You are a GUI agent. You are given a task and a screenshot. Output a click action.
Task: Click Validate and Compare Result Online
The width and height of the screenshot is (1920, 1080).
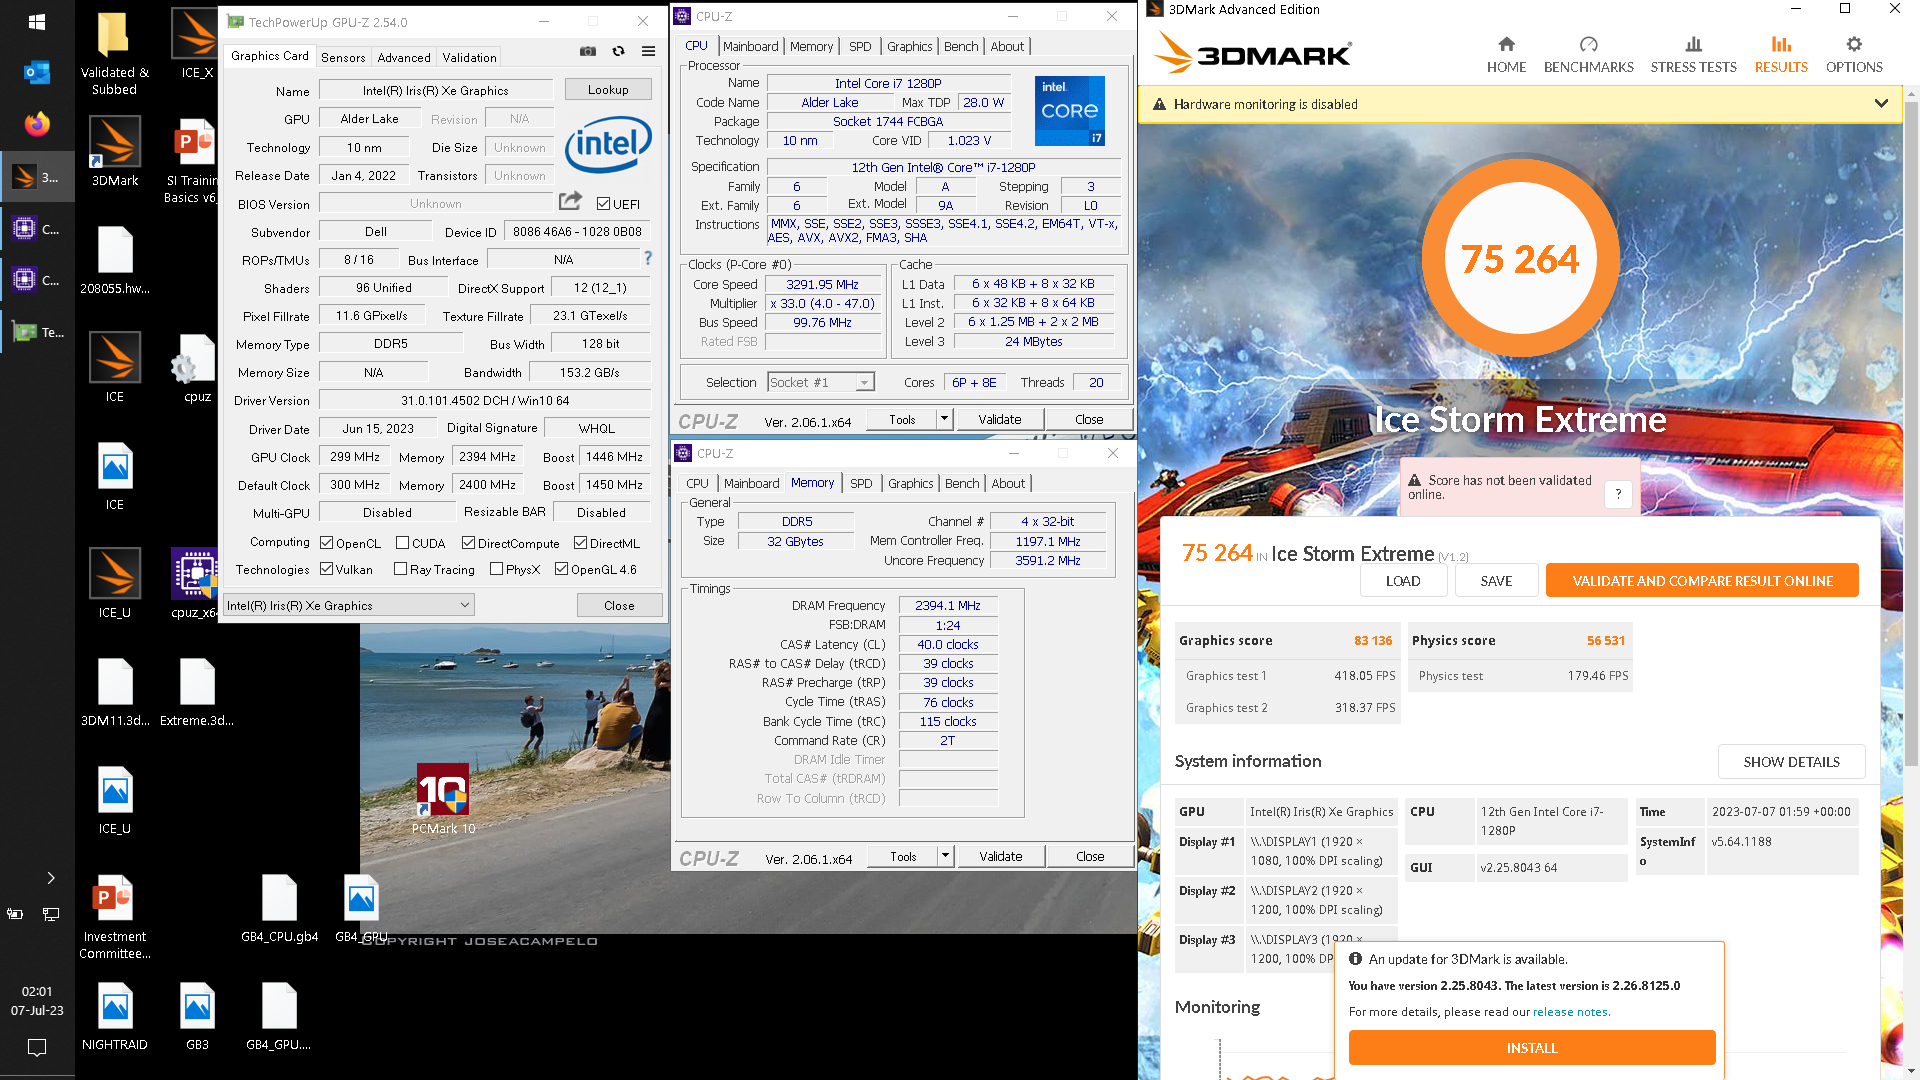(x=1702, y=580)
